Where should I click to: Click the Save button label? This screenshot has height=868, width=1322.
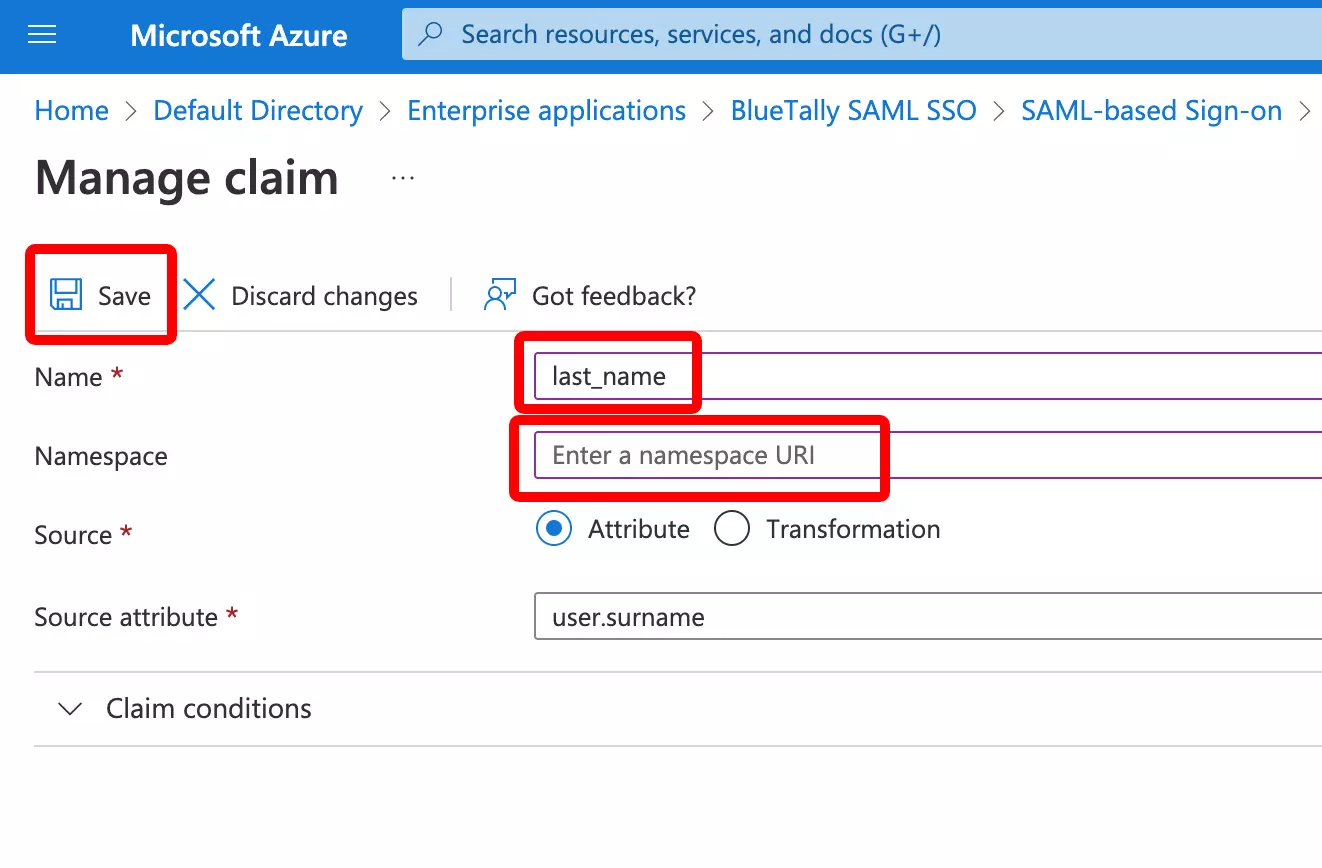coord(124,296)
